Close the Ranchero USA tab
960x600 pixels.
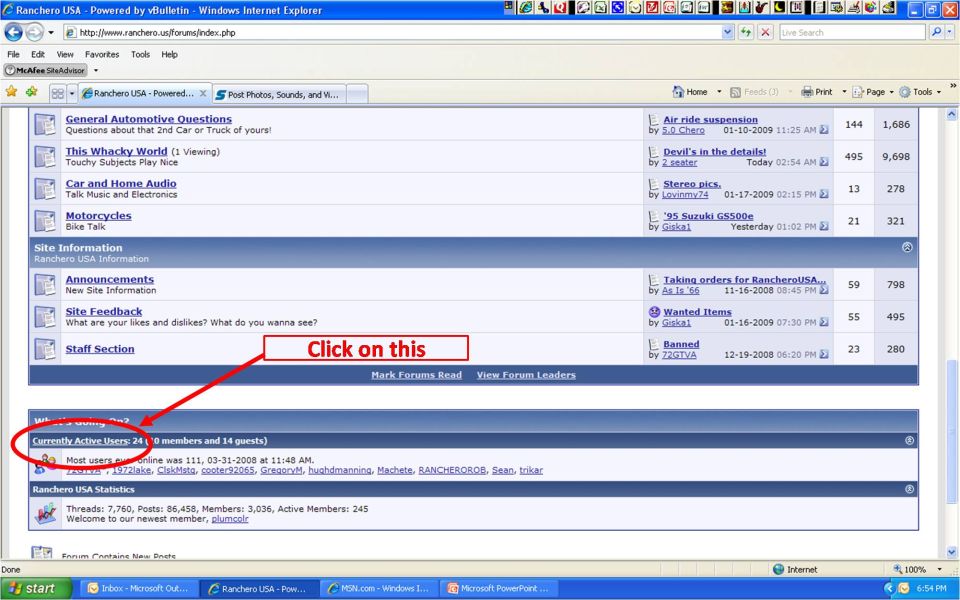point(203,93)
